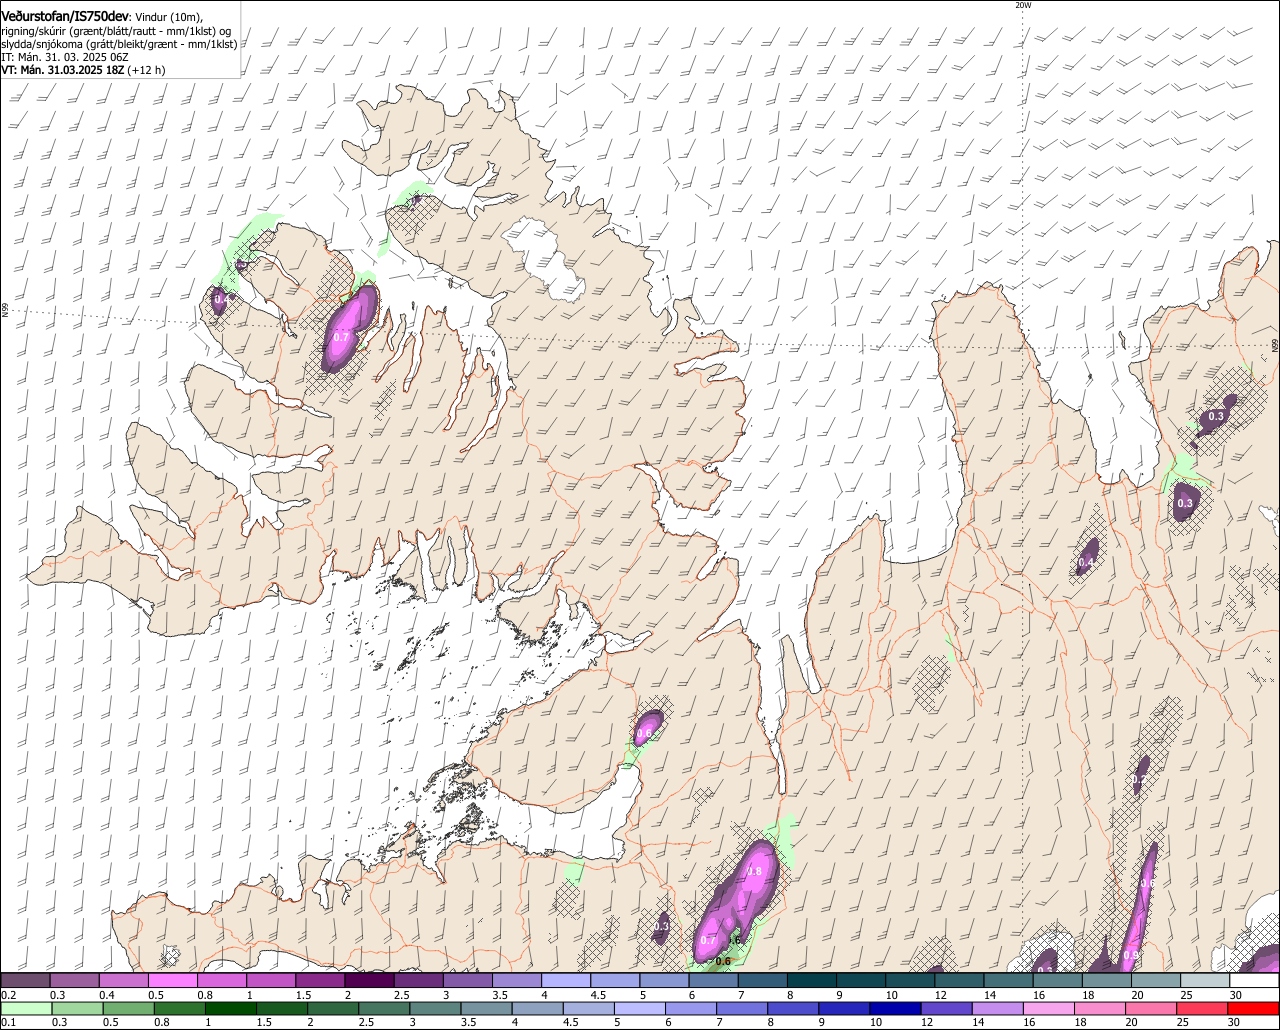Screen dimensions: 1280x1030
Task: Click the 0.4 precipitation patch northeast of Iceland's centre
Action: coord(1087,558)
